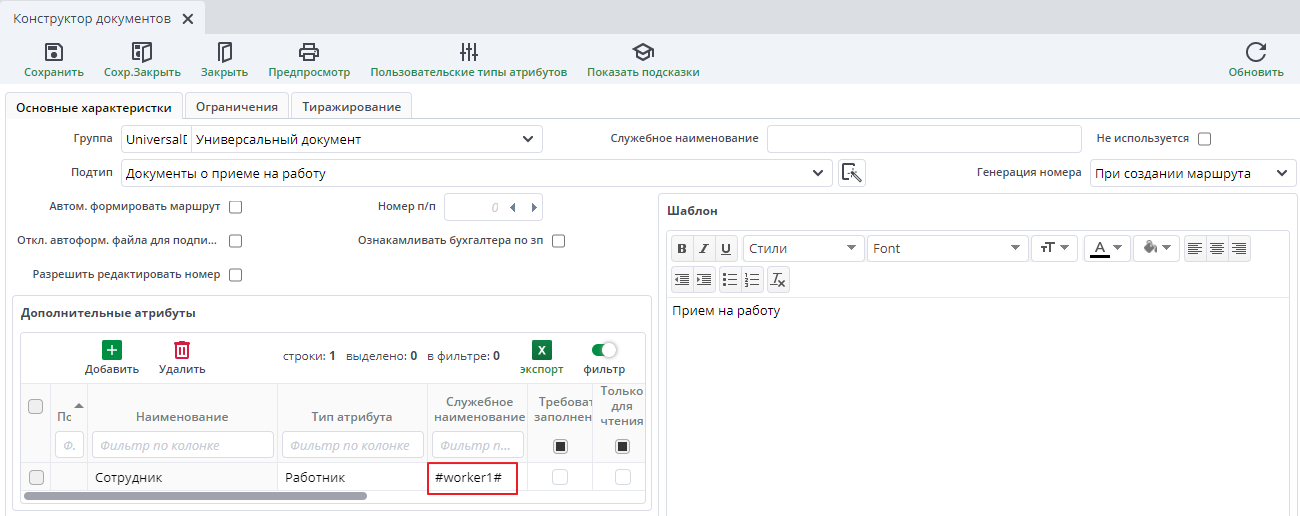1300x516 pixels.
Task: Enable the 'Не используется' checkbox
Action: 1204,139
